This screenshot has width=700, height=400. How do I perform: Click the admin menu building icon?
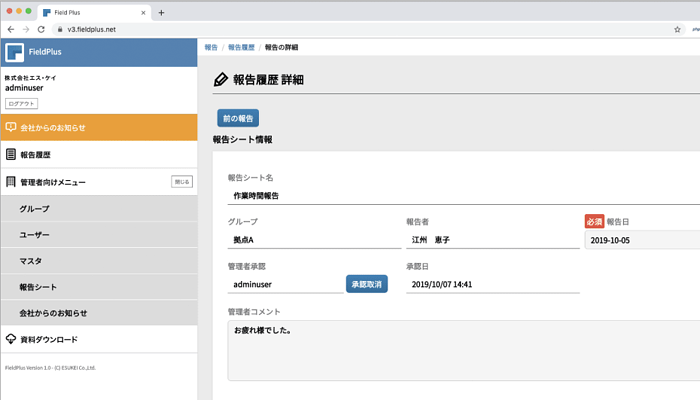tap(11, 182)
